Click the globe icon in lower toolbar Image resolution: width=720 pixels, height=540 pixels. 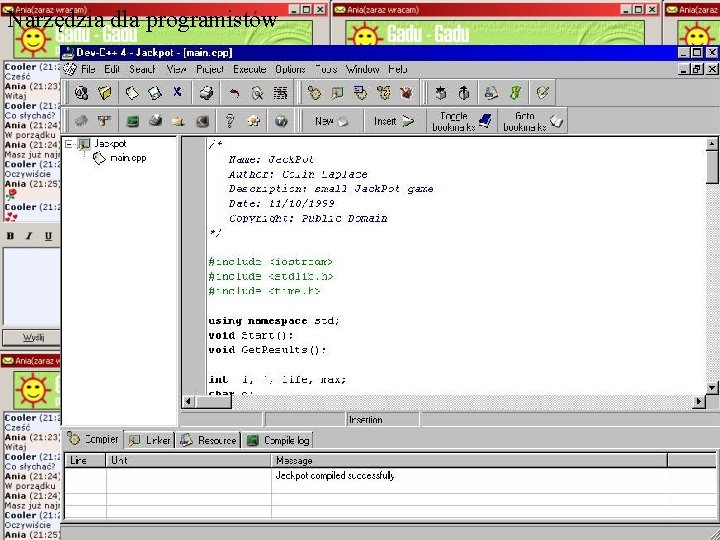click(281, 121)
